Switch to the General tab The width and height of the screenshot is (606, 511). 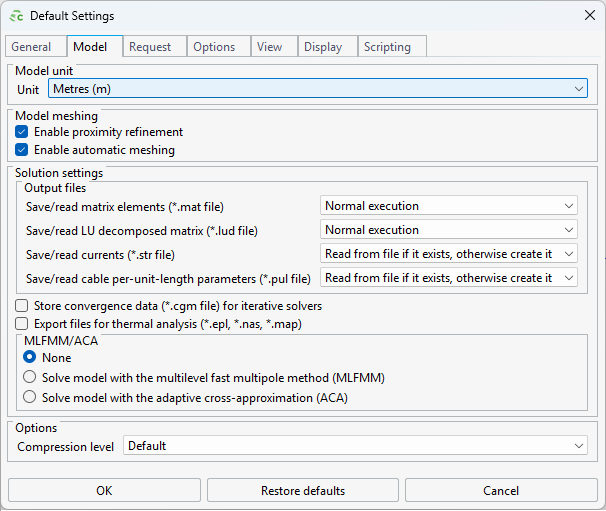click(32, 47)
